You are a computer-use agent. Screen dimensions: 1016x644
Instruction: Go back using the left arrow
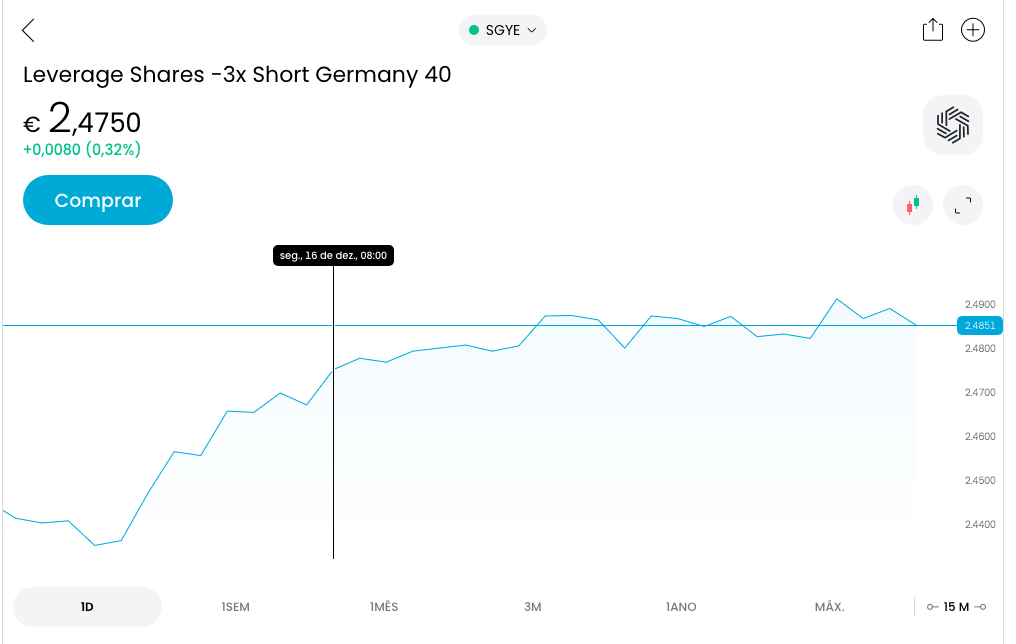(x=28, y=31)
